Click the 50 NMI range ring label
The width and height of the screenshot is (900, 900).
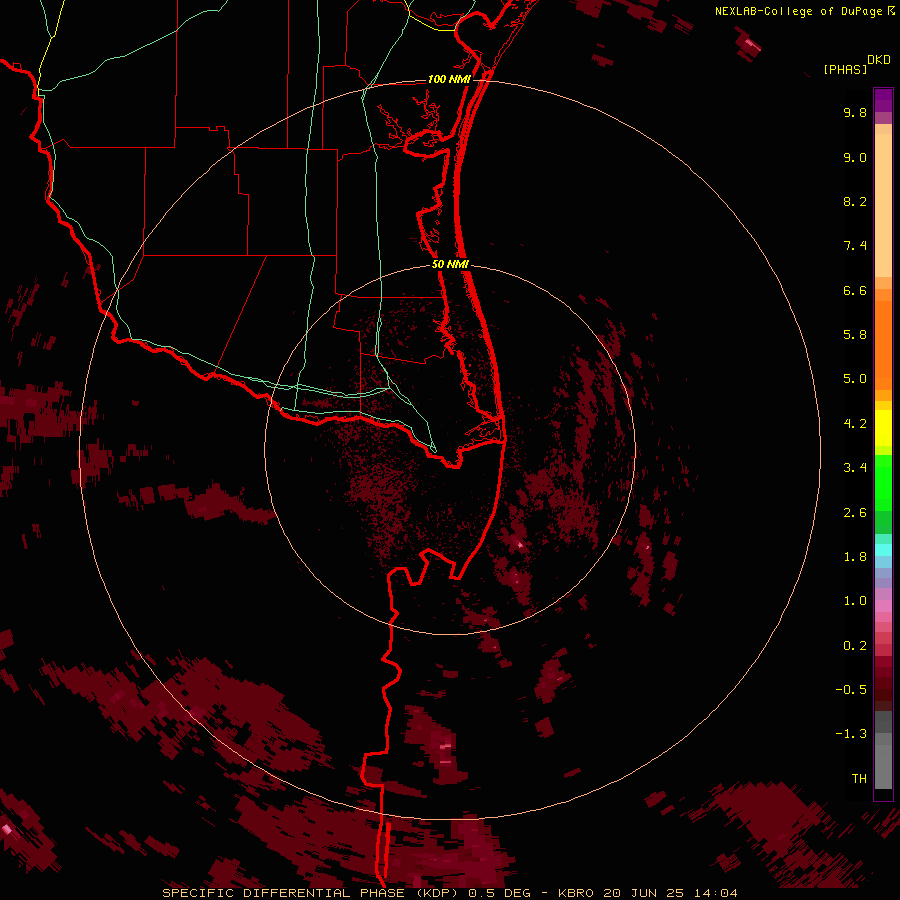pos(450,264)
